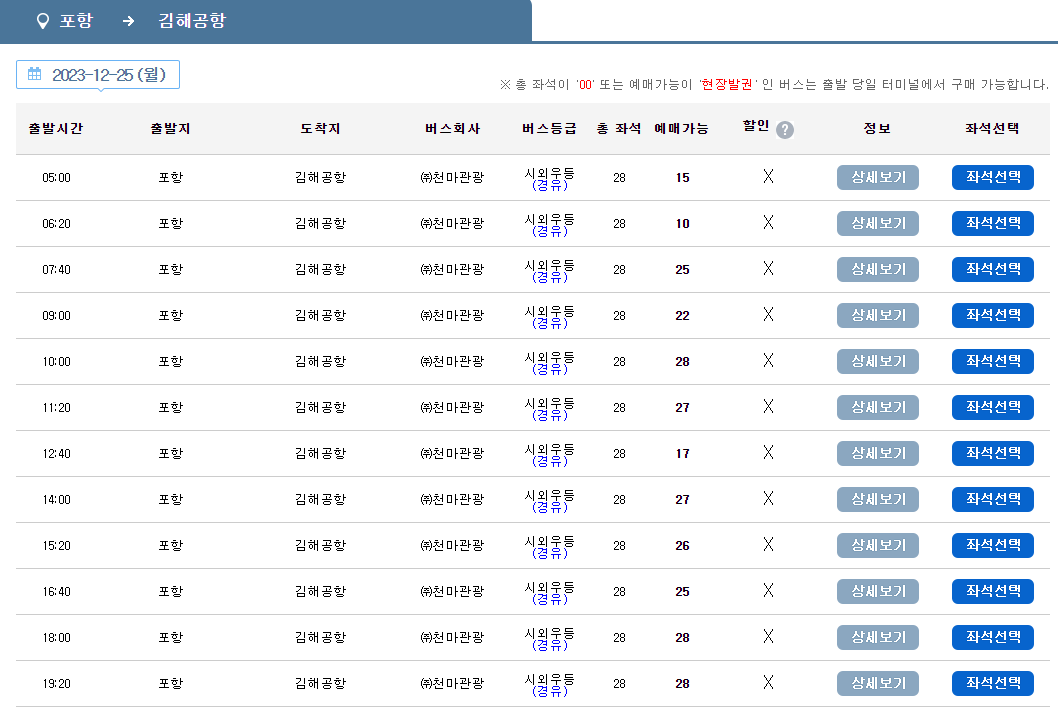The height and width of the screenshot is (728, 1058).
Task: Open the date picker showing 2023-12-25 (월)
Action: (x=98, y=75)
